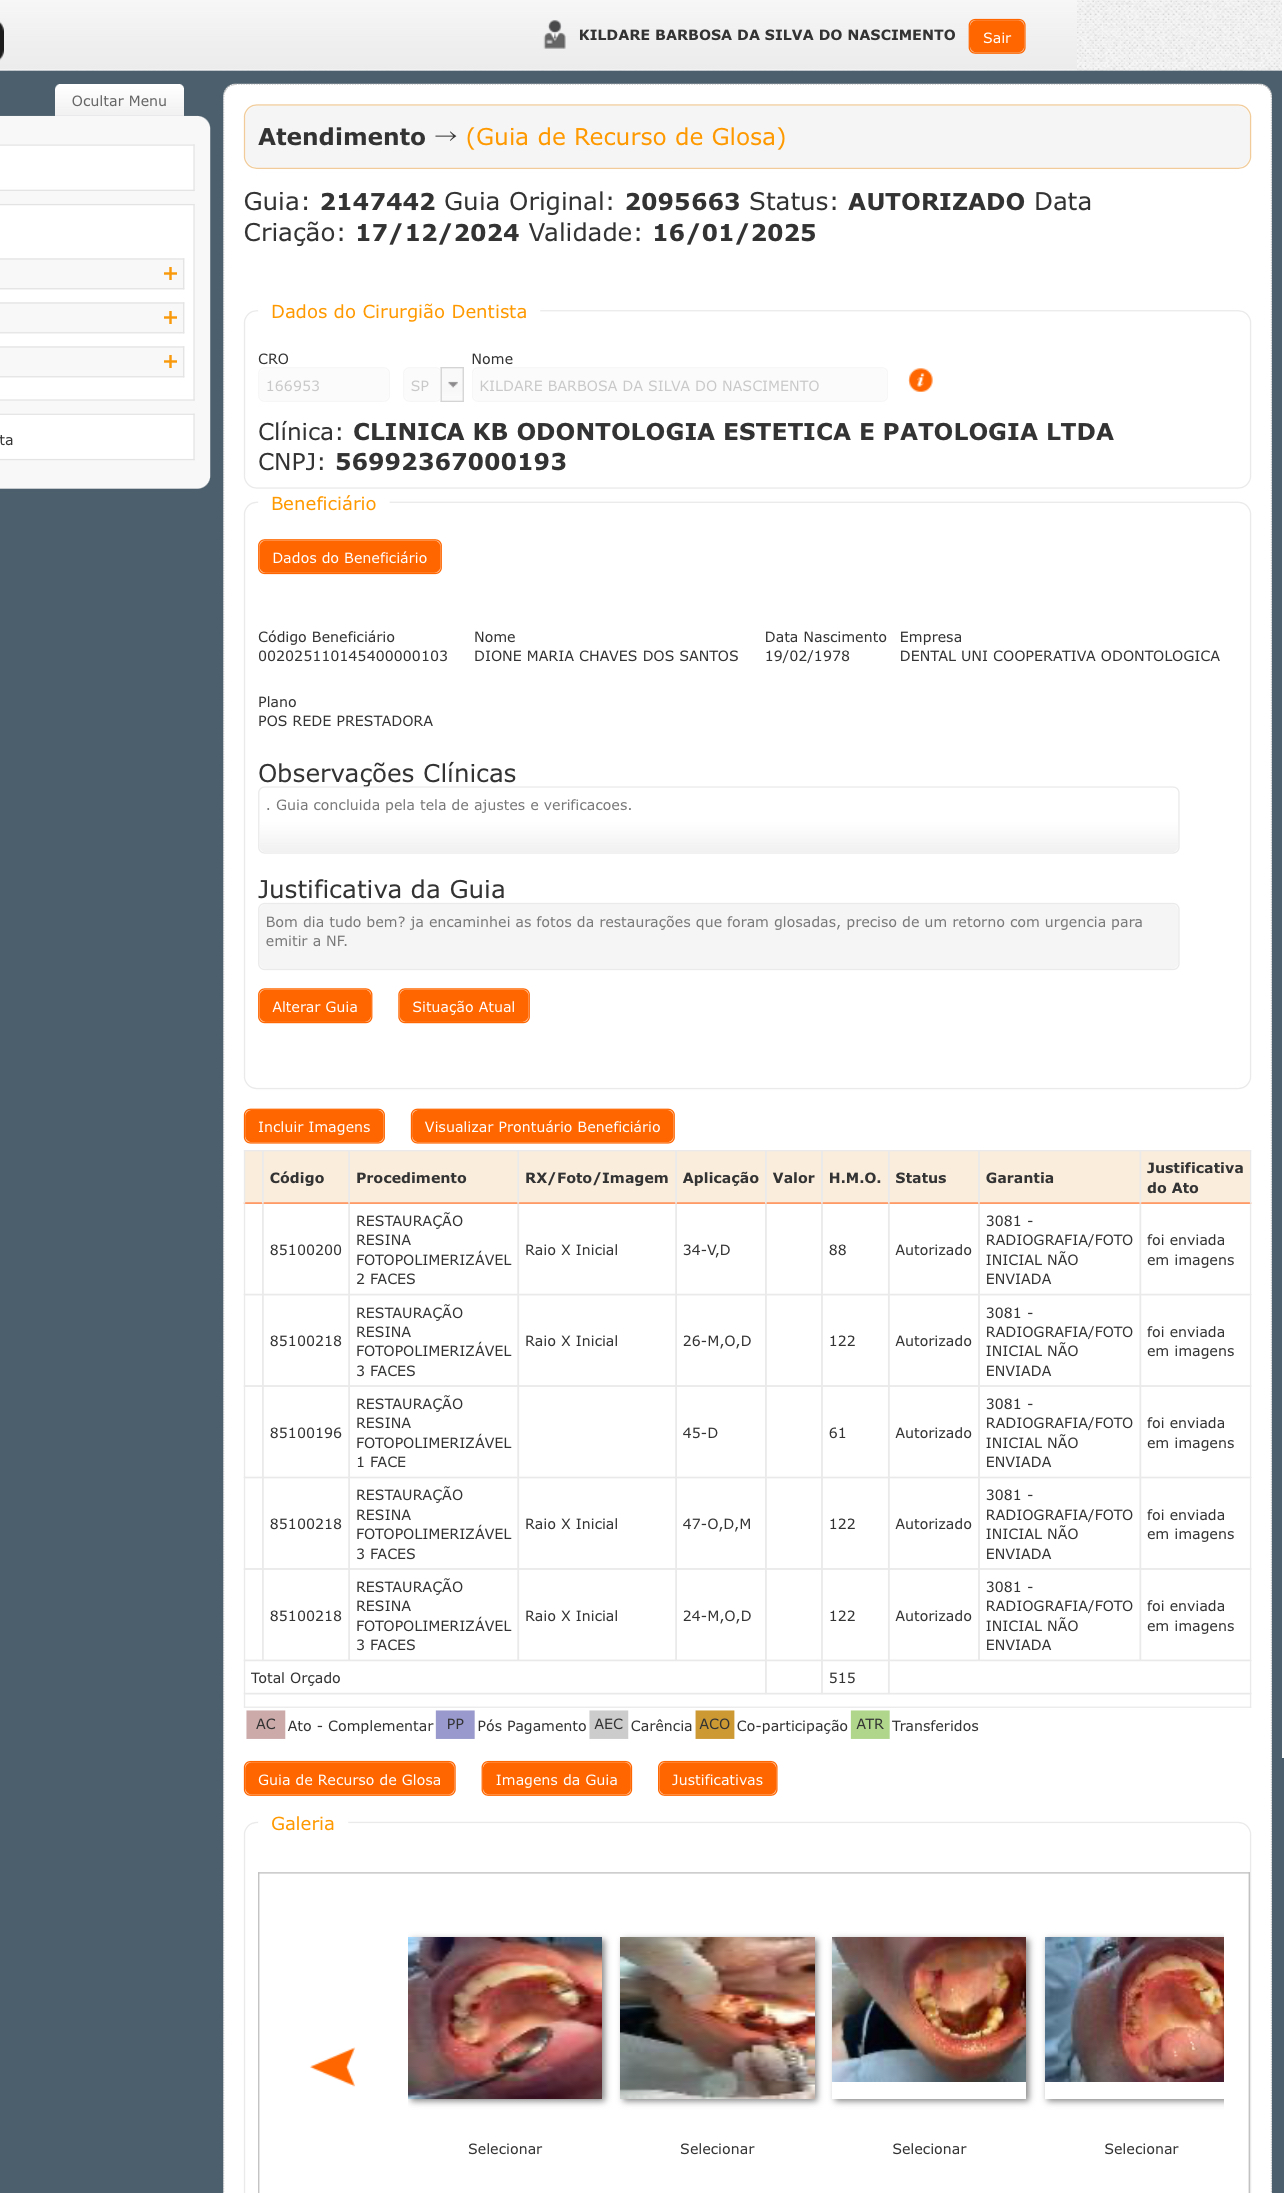The image size is (1284, 2193).
Task: Click beneficiary code 002025110145400000103
Action: click(353, 656)
